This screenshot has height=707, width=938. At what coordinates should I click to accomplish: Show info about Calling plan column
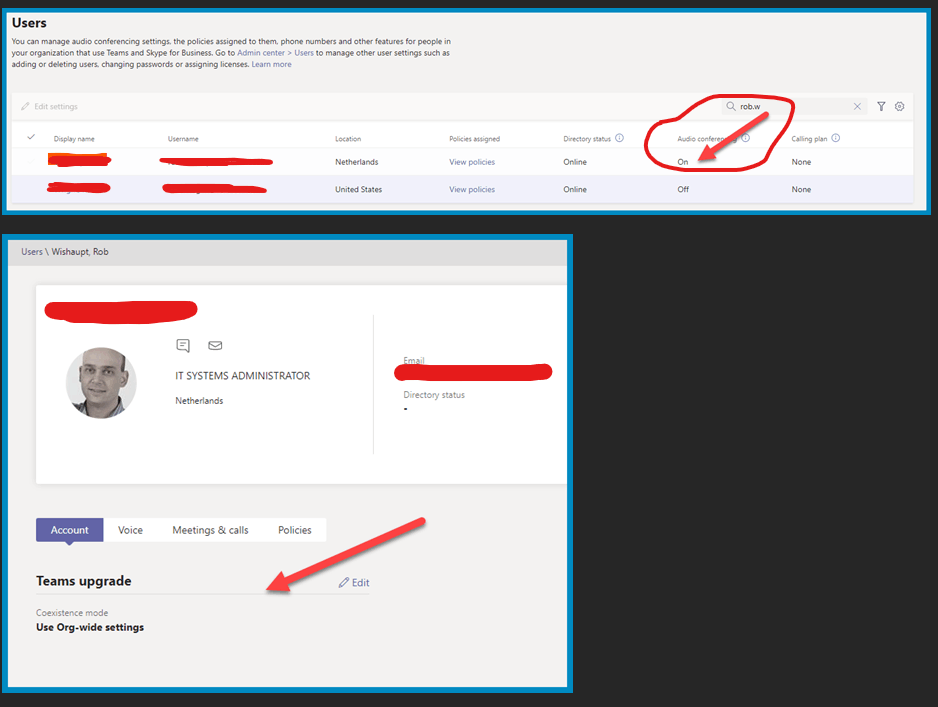[836, 138]
